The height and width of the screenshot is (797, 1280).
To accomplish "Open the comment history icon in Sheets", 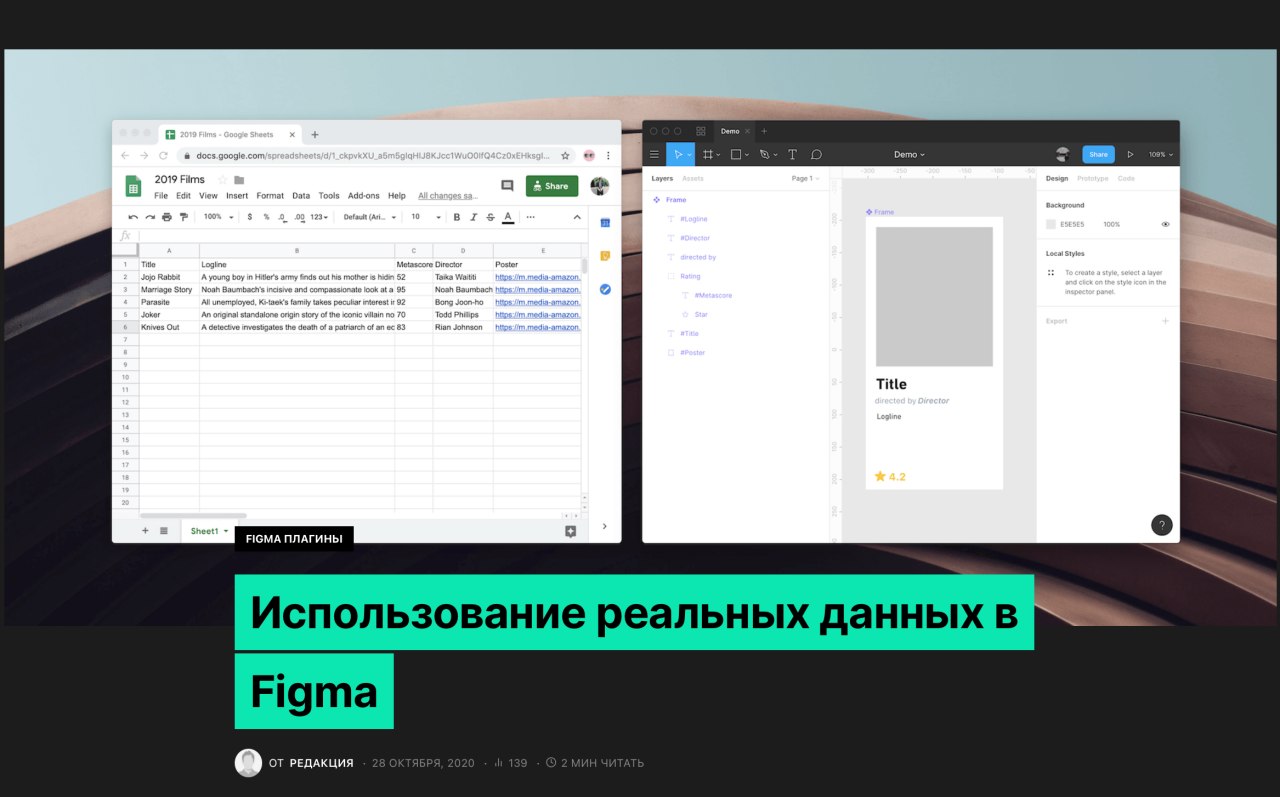I will tap(507, 186).
